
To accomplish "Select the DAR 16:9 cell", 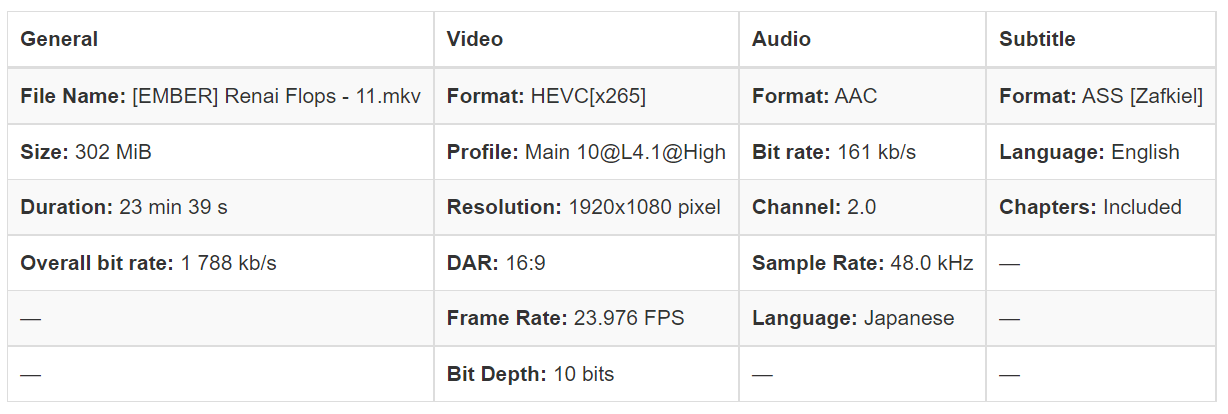I will pyautogui.click(x=496, y=264).
